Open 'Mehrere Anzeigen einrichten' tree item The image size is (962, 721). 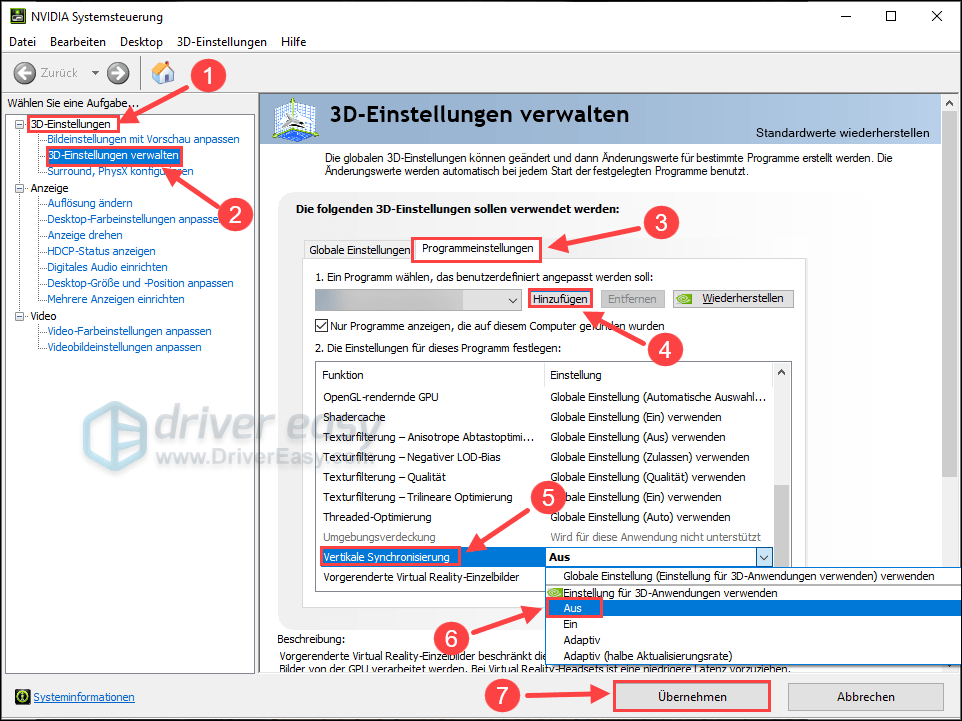pos(116,299)
